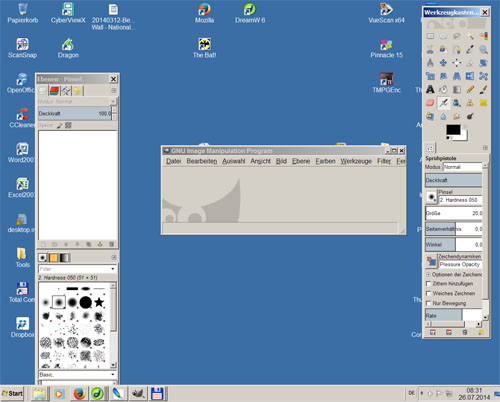Open the brushes dock tab configuration menu
Viewport: 500px width, 402px height.
point(114,257)
